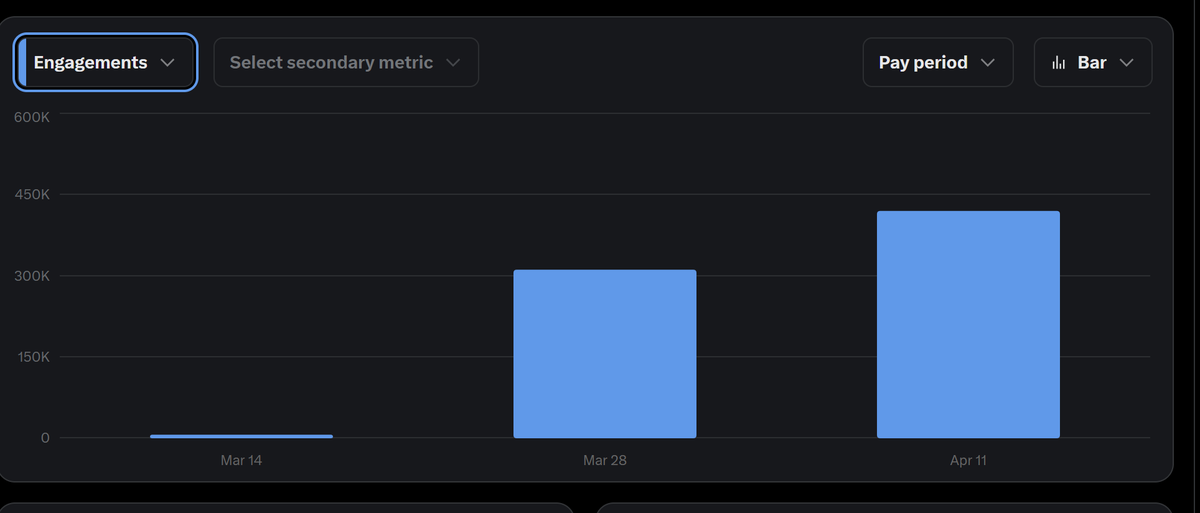This screenshot has width=1200, height=513.
Task: Click the 150K y-axis label
Action: (x=32, y=357)
